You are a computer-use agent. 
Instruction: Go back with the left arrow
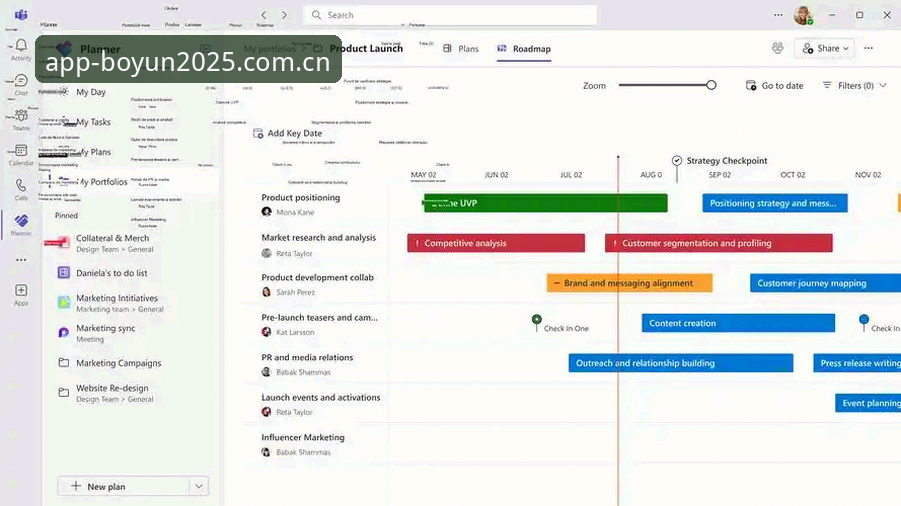[264, 15]
